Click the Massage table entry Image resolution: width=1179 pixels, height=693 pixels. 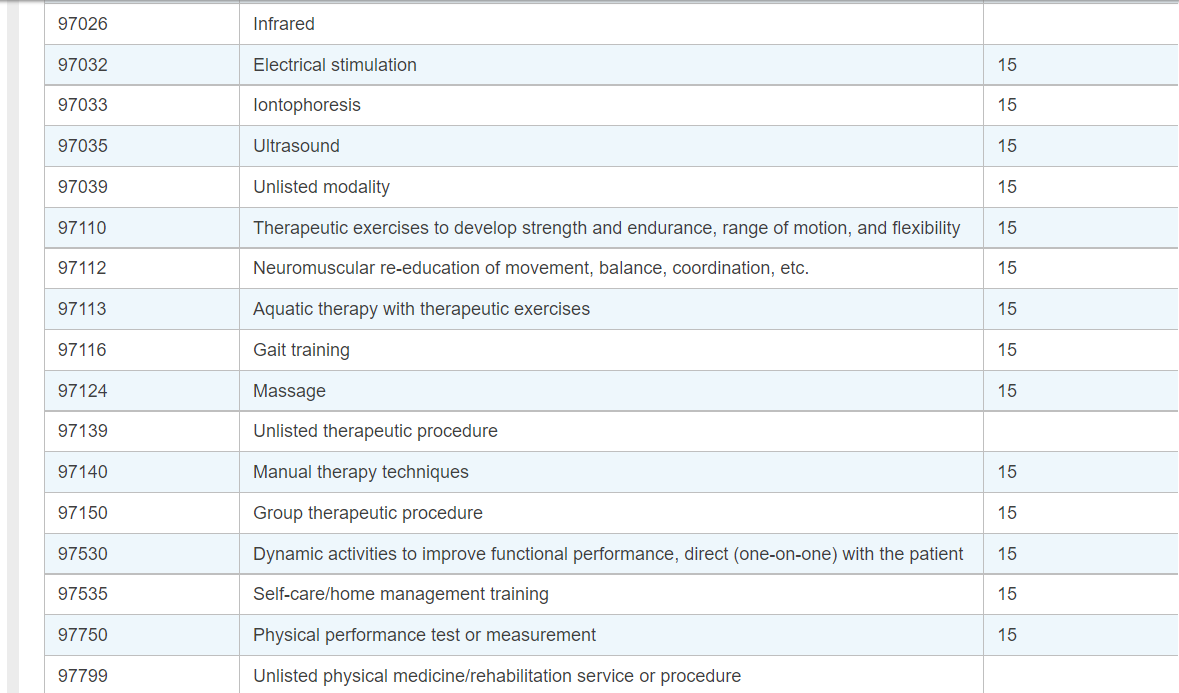[x=289, y=391]
